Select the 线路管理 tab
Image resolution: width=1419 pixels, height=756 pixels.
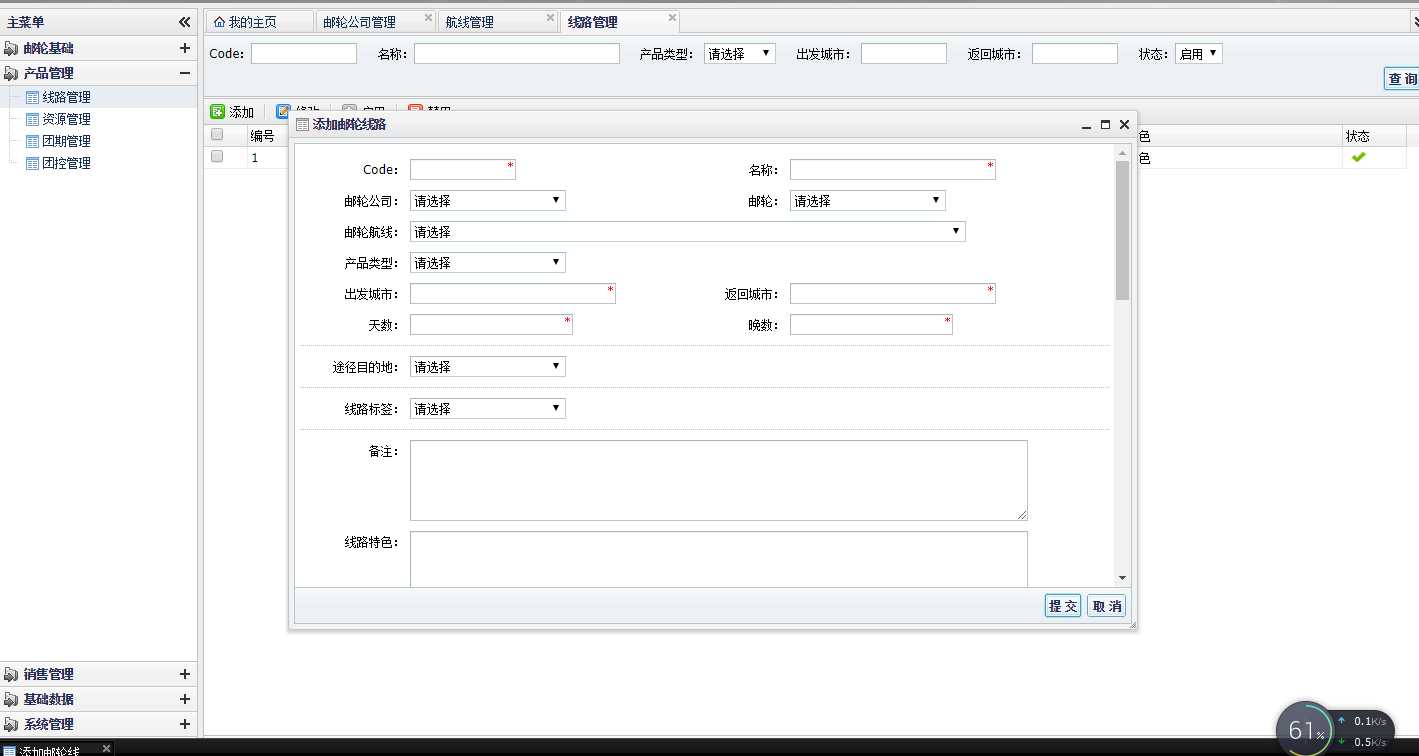pyautogui.click(x=619, y=21)
